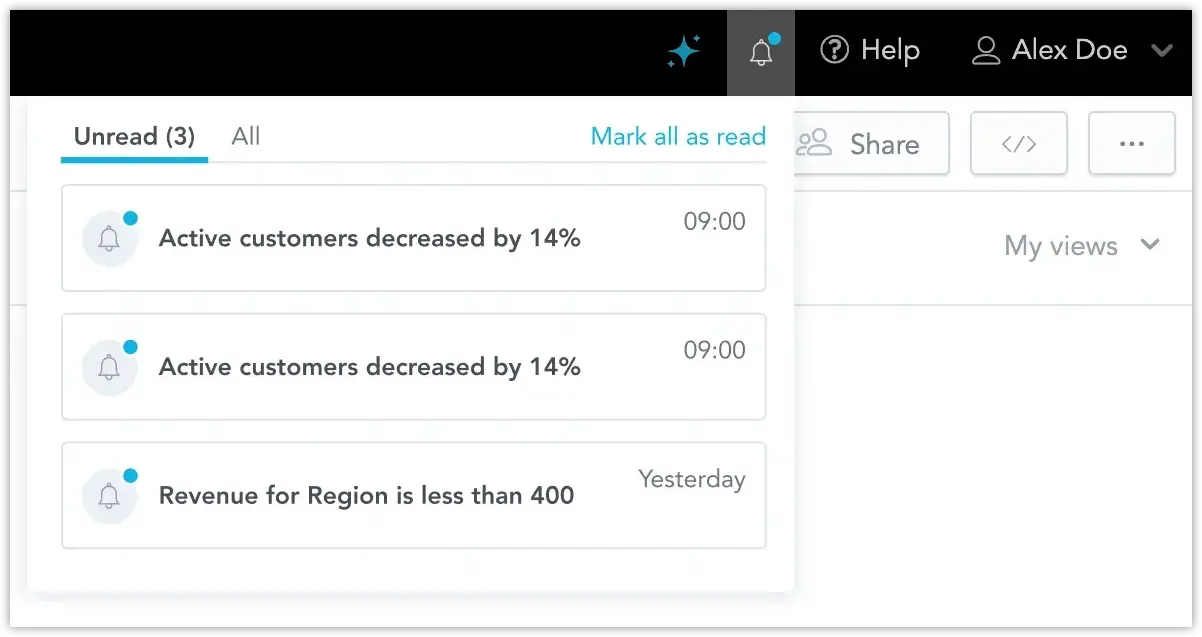
Task: Click the Share button
Action: click(x=868, y=145)
